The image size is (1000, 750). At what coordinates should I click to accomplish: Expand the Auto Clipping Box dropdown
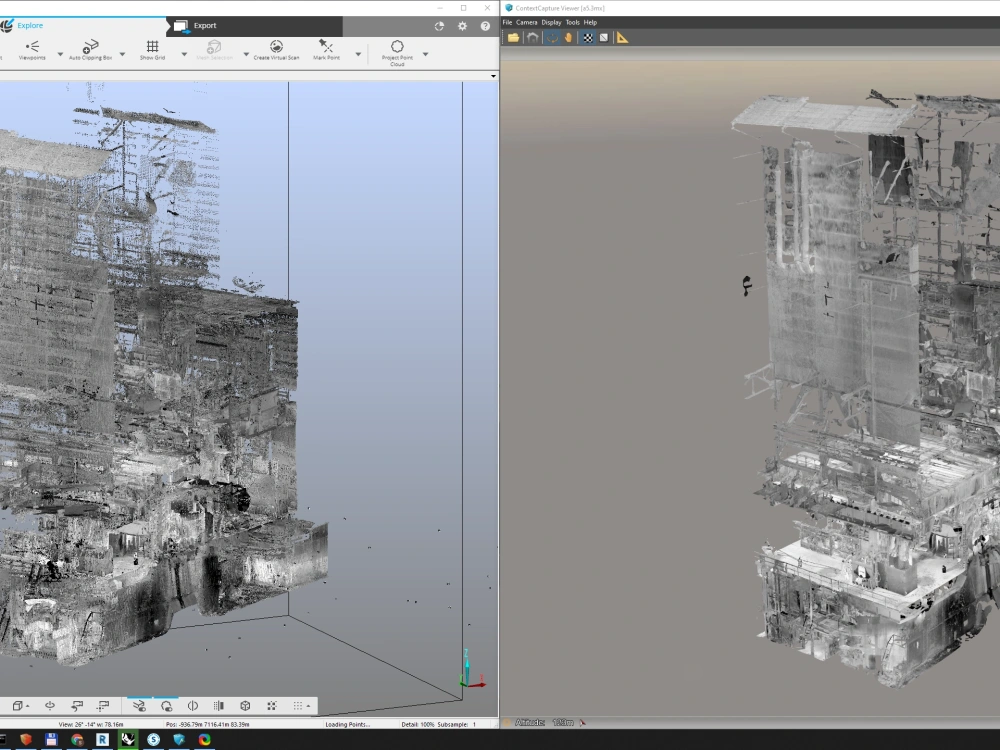[x=120, y=52]
